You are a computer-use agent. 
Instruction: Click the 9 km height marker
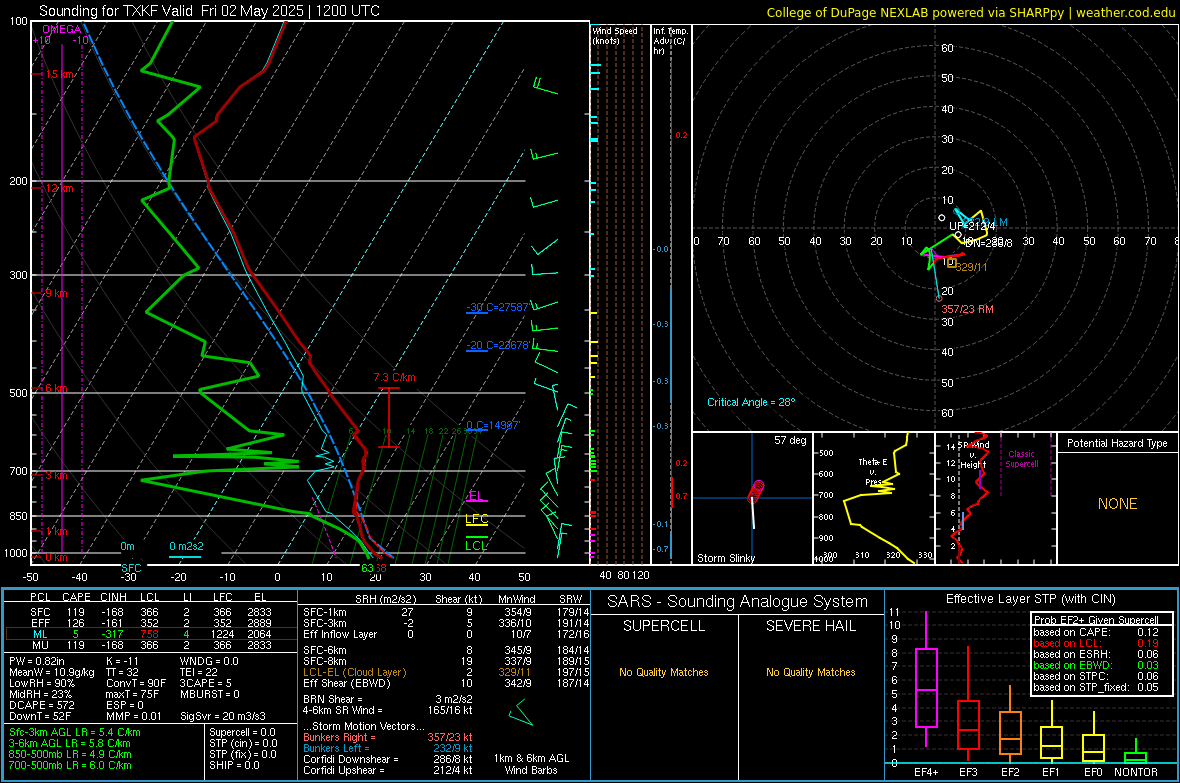pos(56,293)
